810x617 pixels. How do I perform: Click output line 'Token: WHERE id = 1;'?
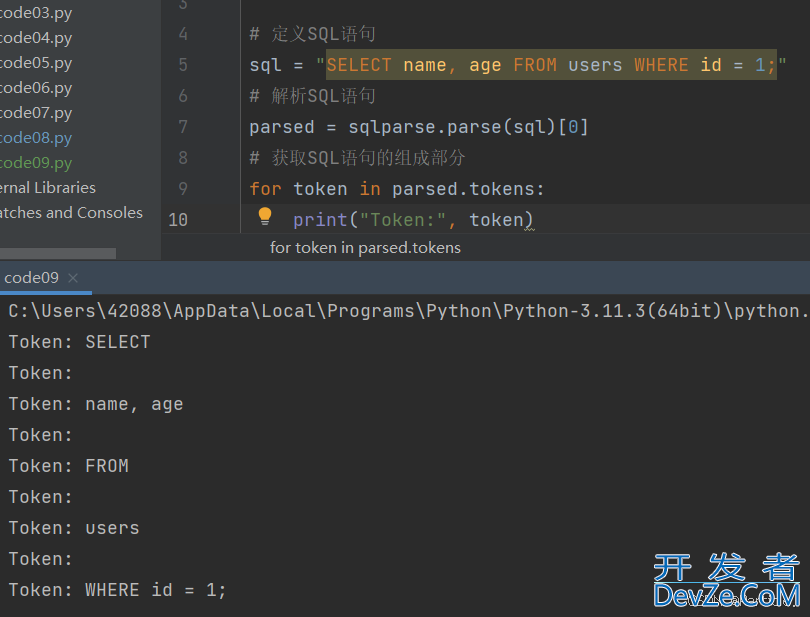point(117,590)
